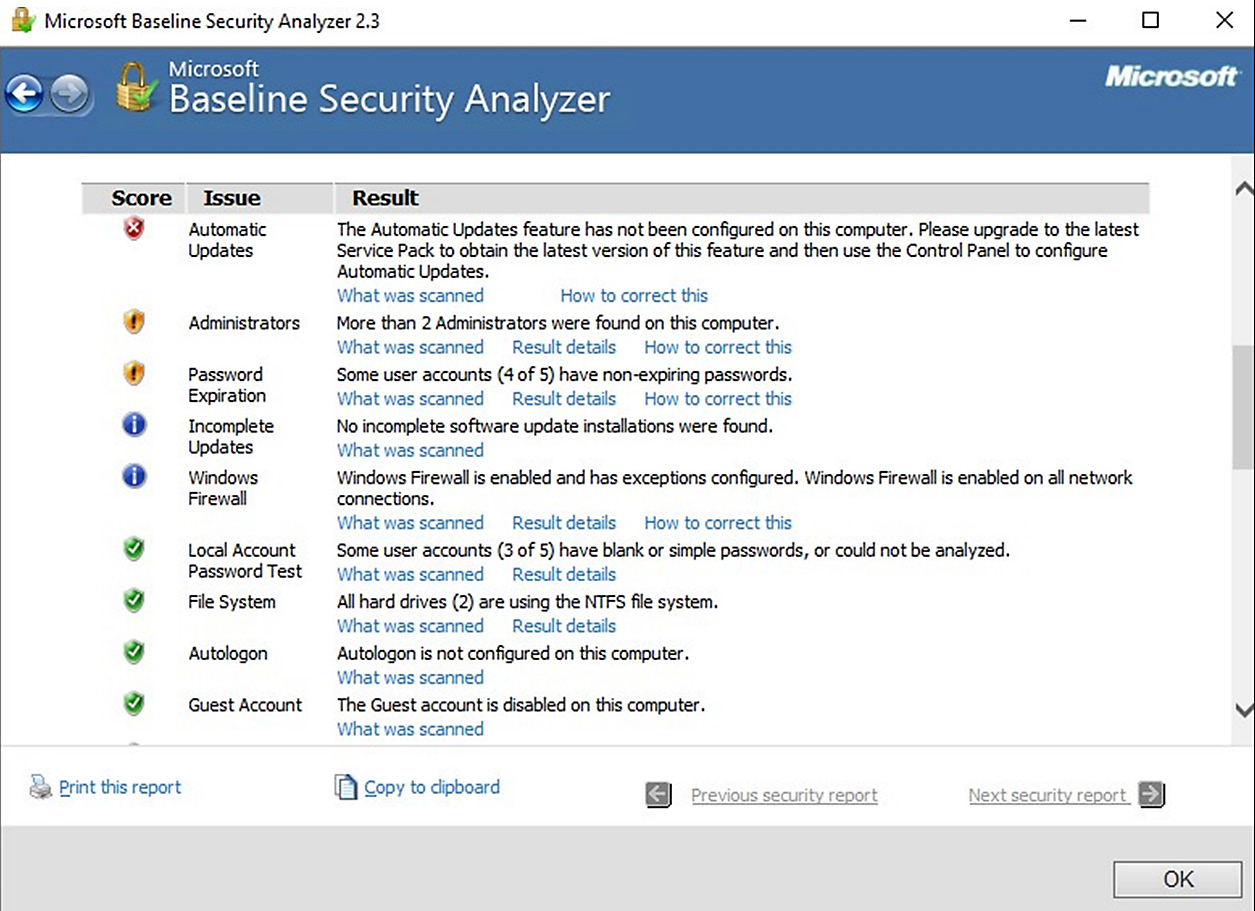This screenshot has height=911, width=1255.
Task: View Result details for Administrators
Action: point(564,347)
